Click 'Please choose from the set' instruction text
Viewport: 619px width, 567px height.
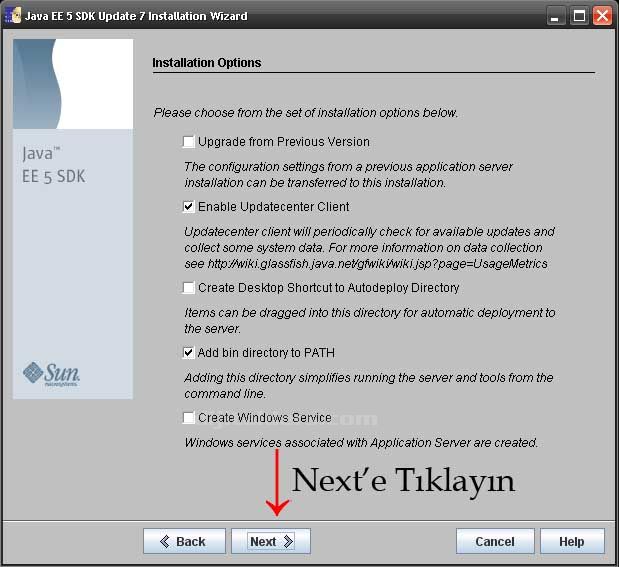tap(306, 113)
